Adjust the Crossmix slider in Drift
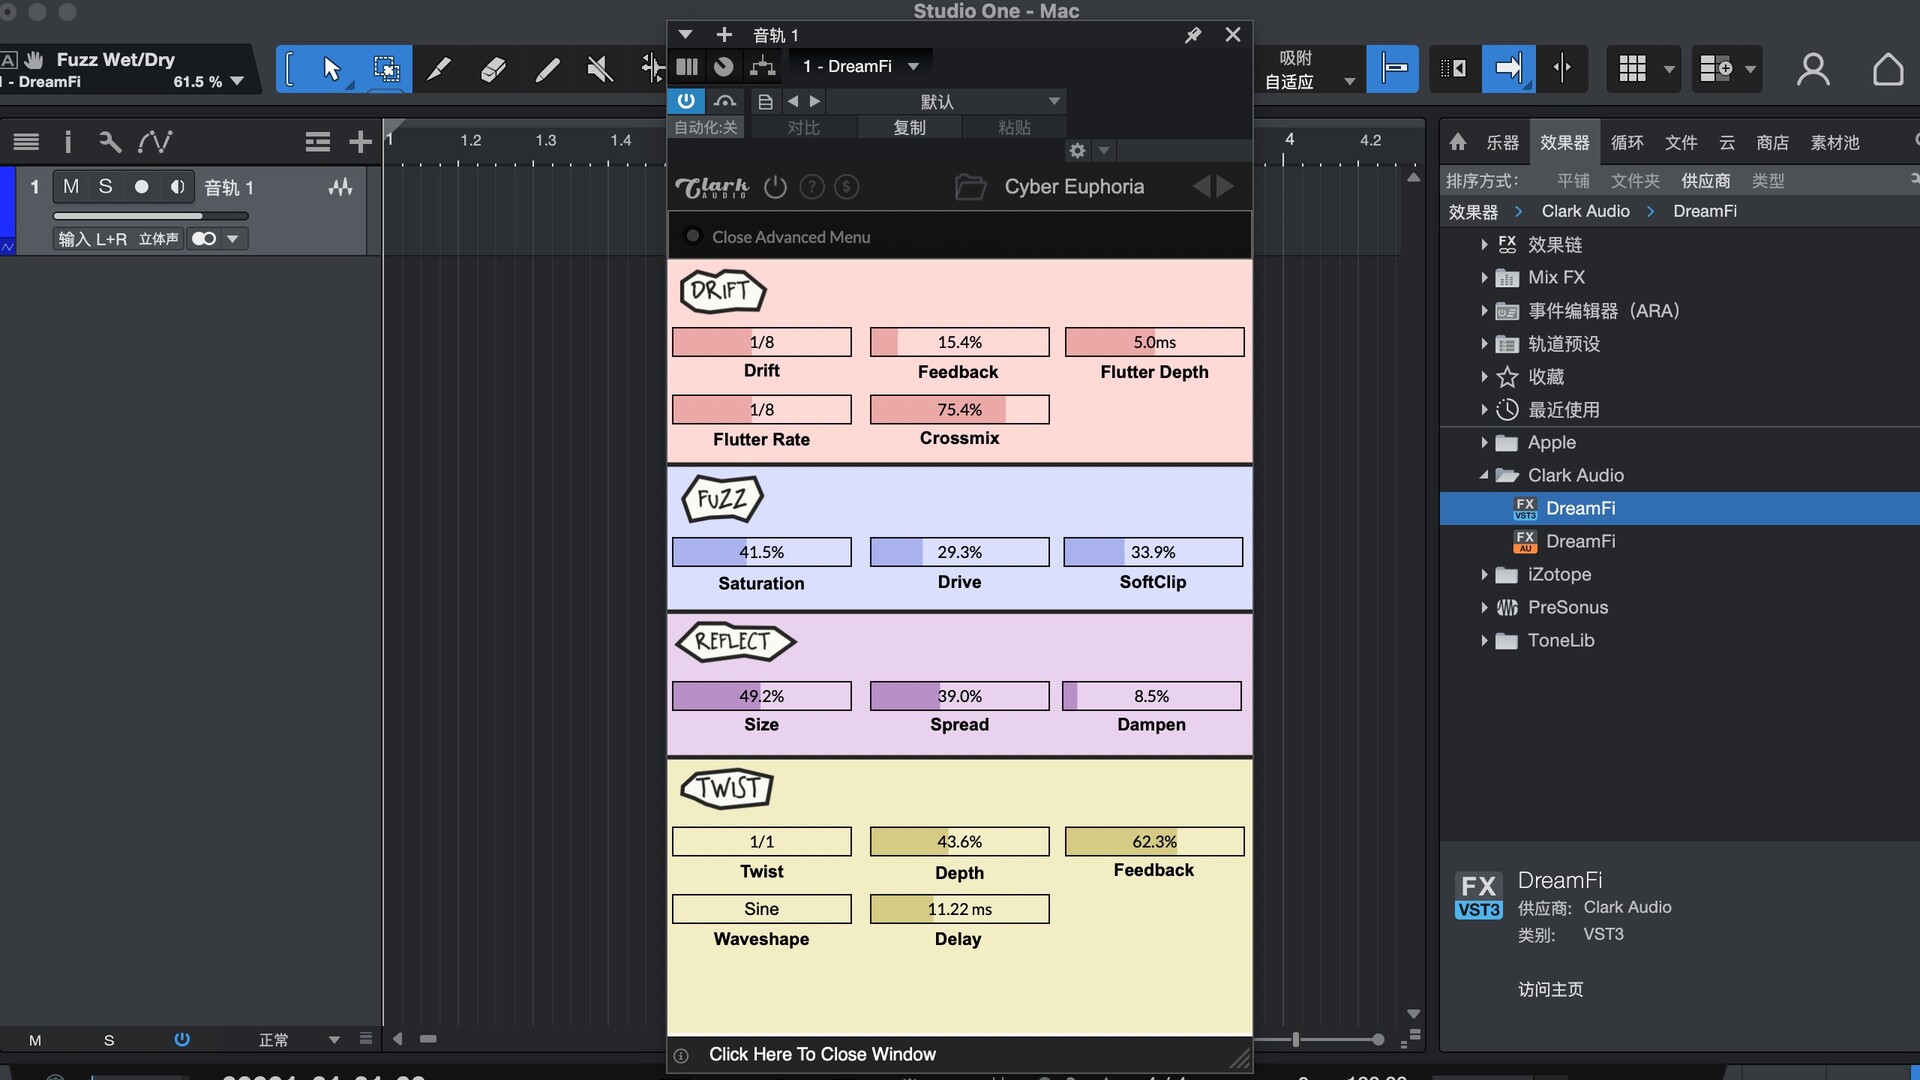 click(x=959, y=410)
